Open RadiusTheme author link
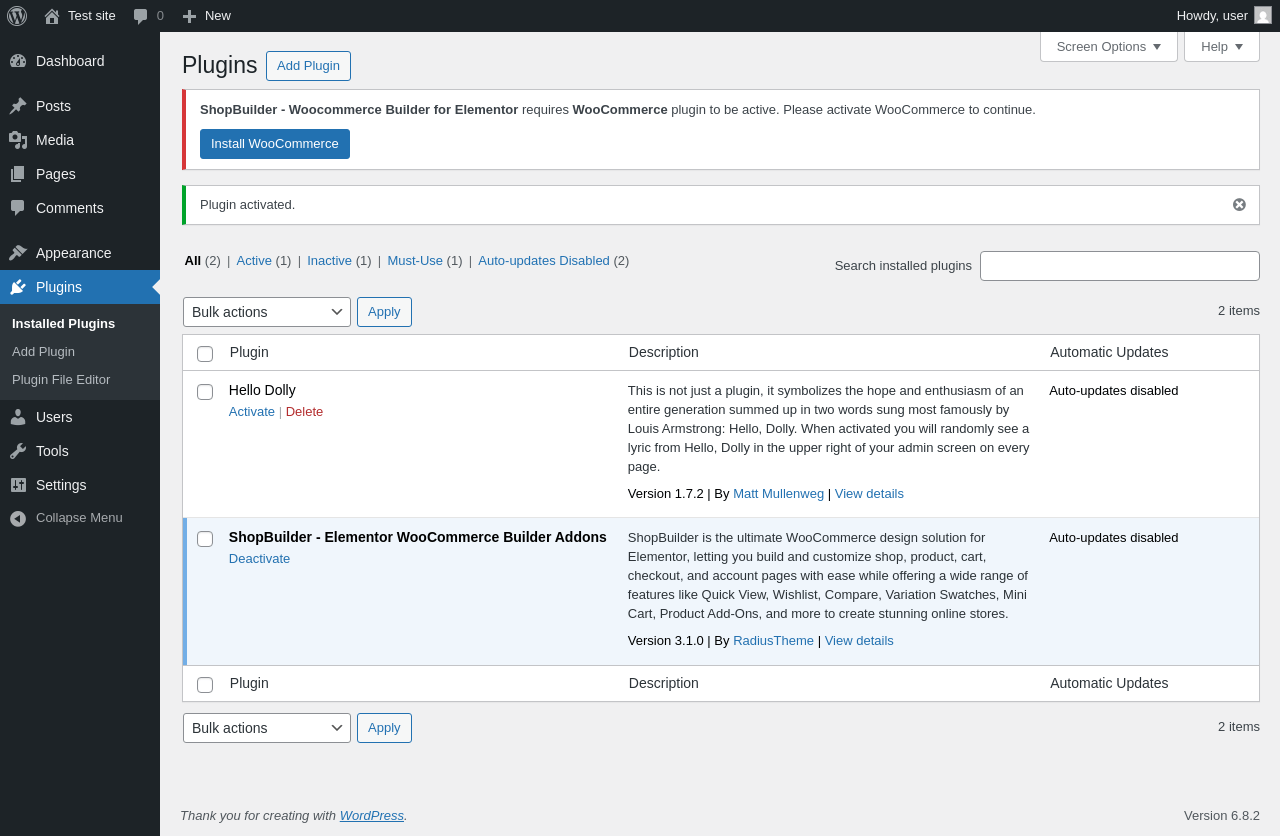 (773, 640)
